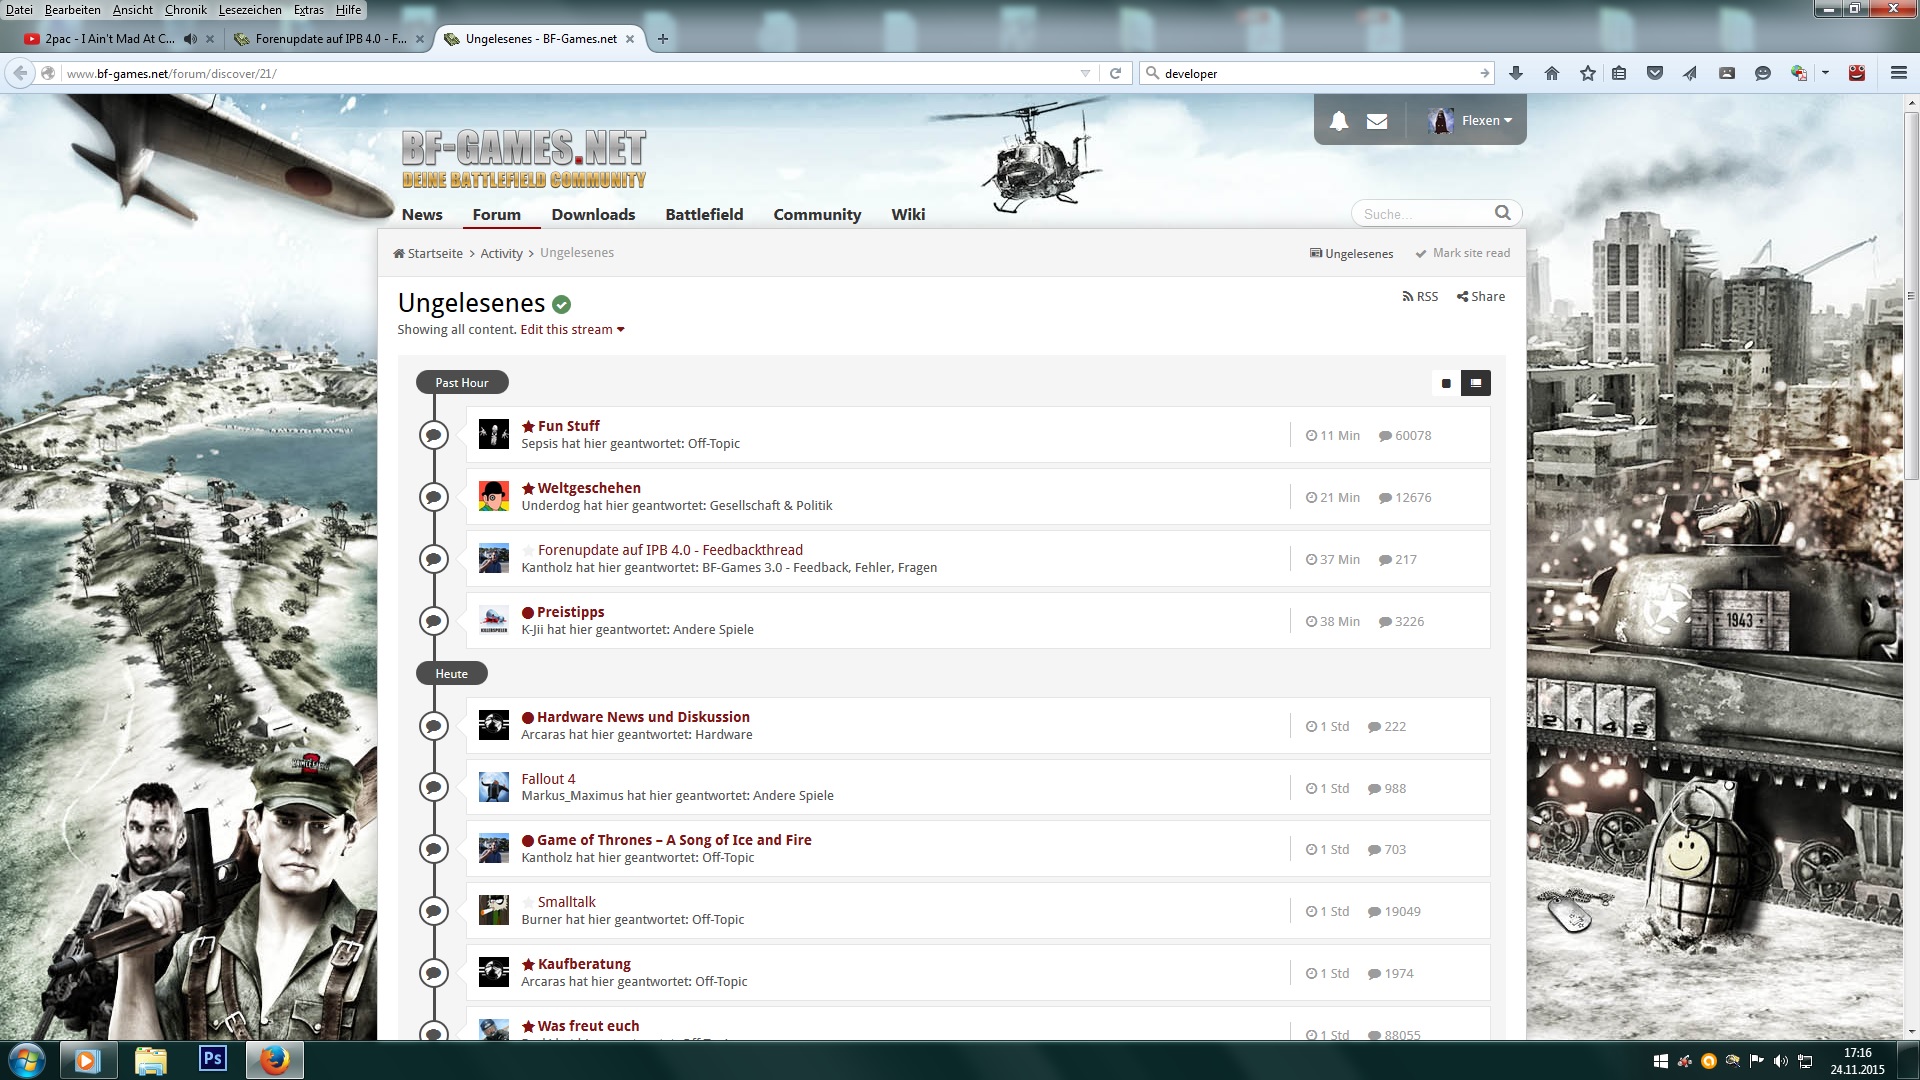1920x1080 pixels.
Task: Open the Lesezeichen menu
Action: click(x=250, y=10)
